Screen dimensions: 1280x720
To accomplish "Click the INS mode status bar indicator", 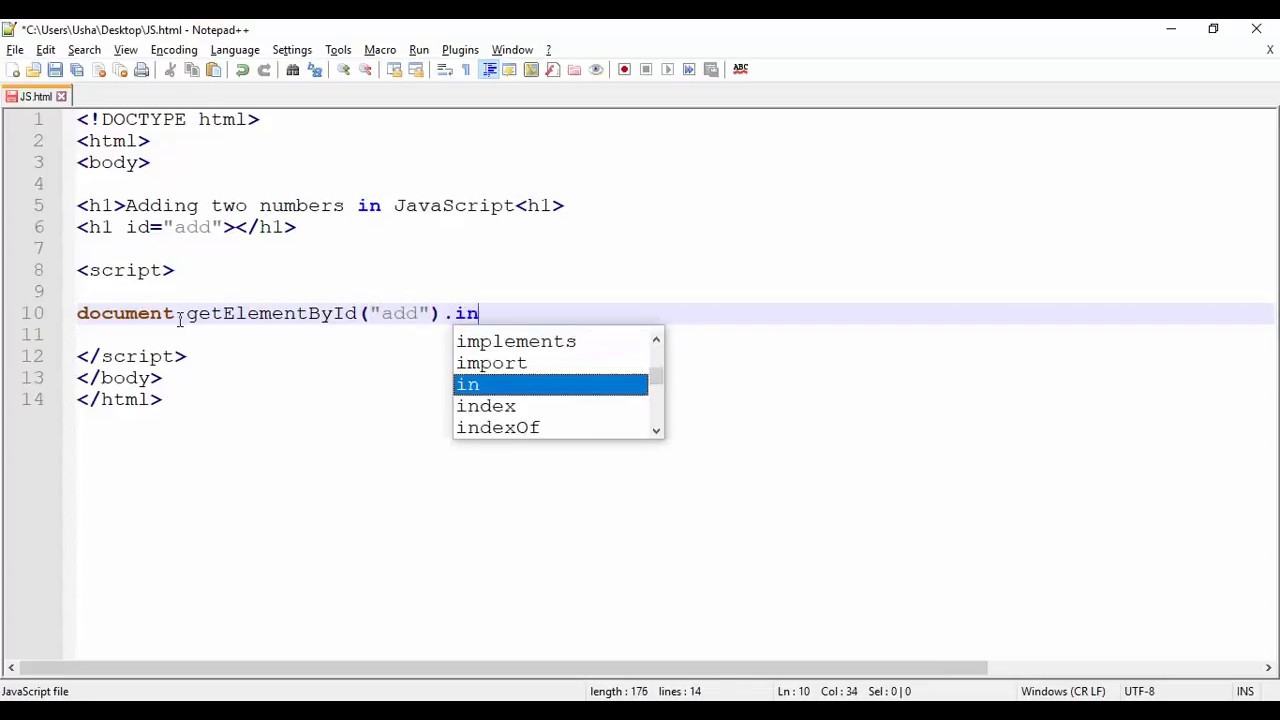I will click(1245, 691).
